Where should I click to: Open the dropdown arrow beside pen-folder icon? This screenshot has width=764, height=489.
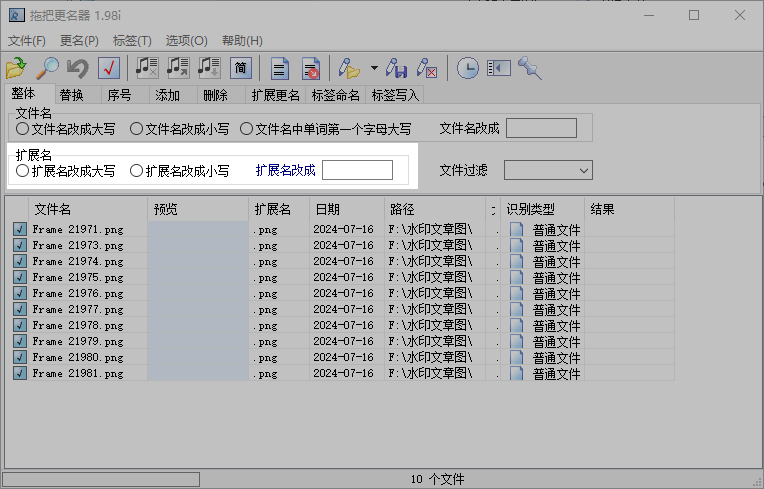coord(374,68)
